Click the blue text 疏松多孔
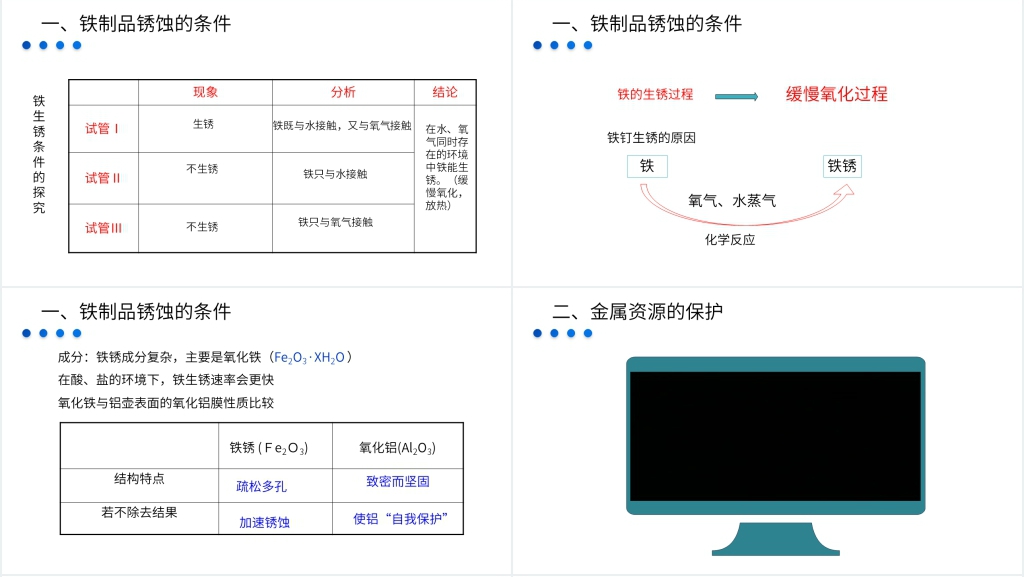This screenshot has width=1024, height=577. point(262,486)
